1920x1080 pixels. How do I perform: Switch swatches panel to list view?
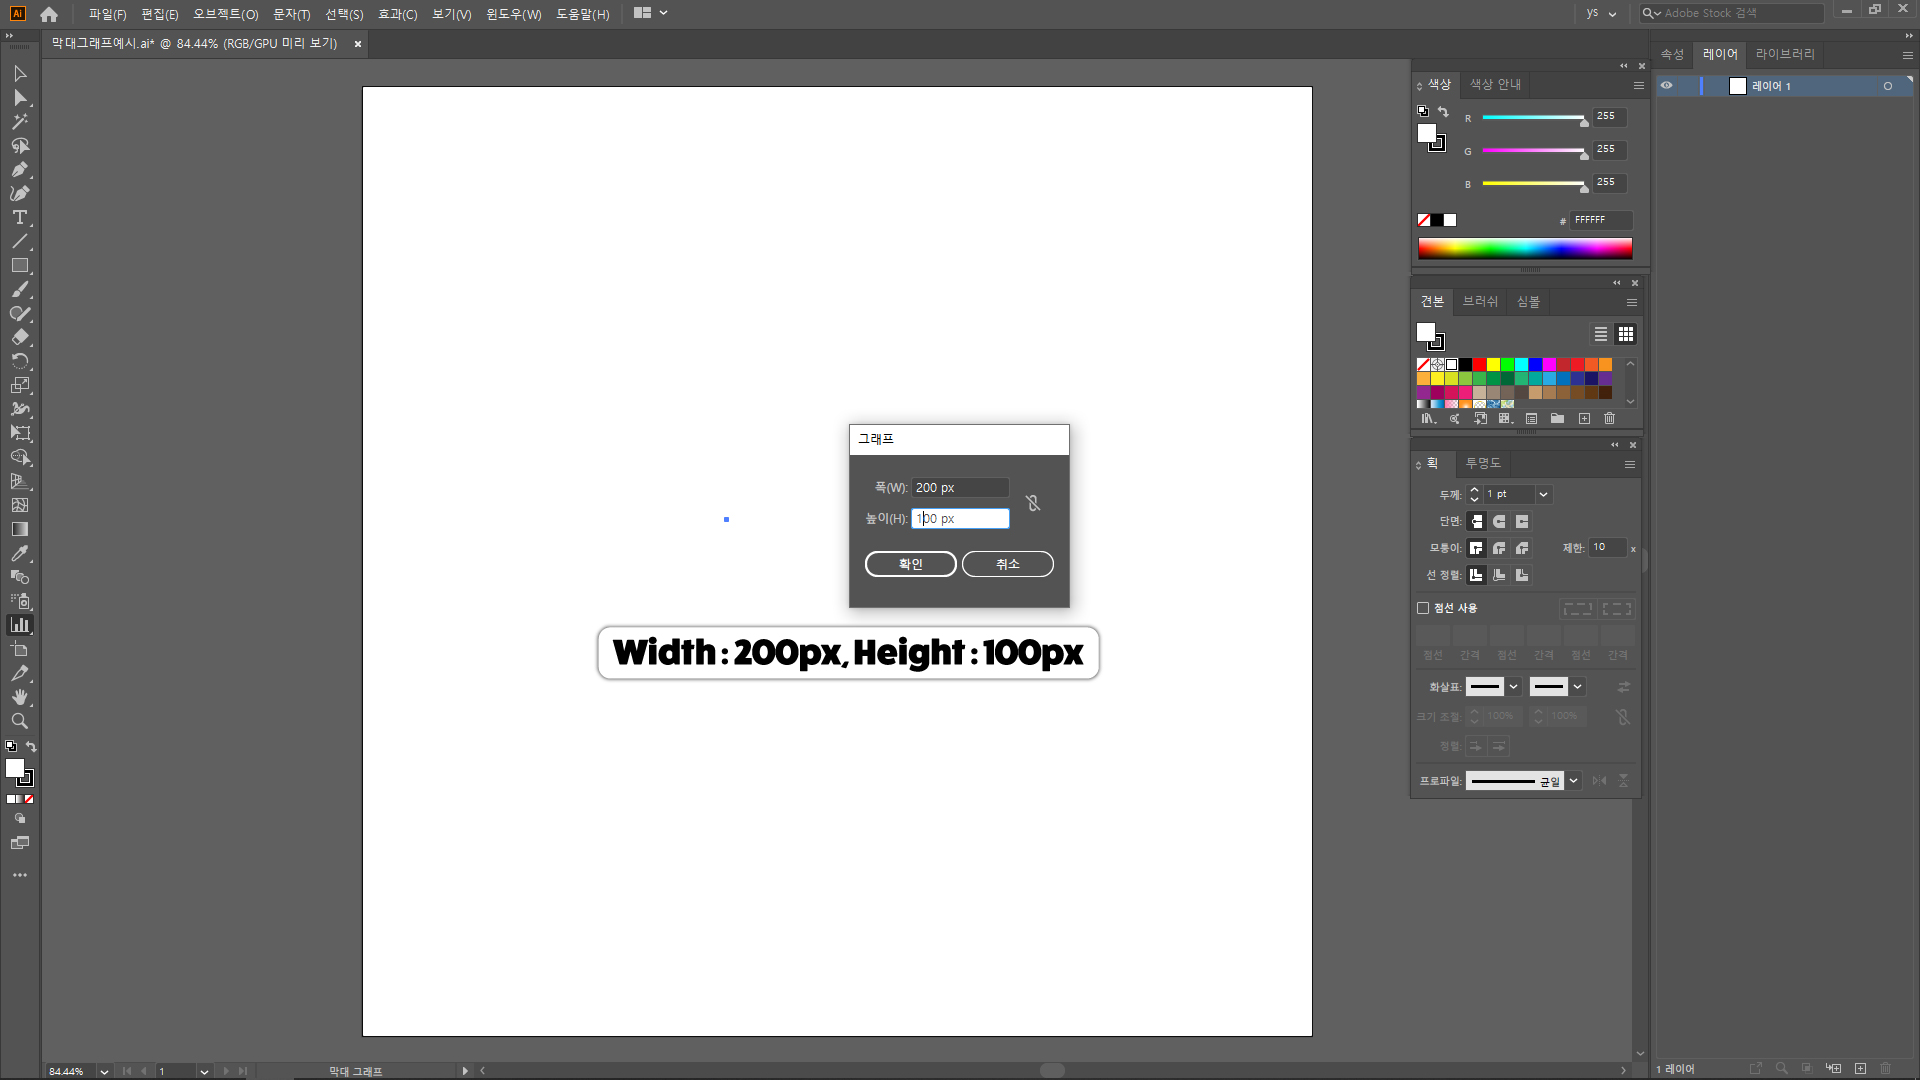point(1600,334)
